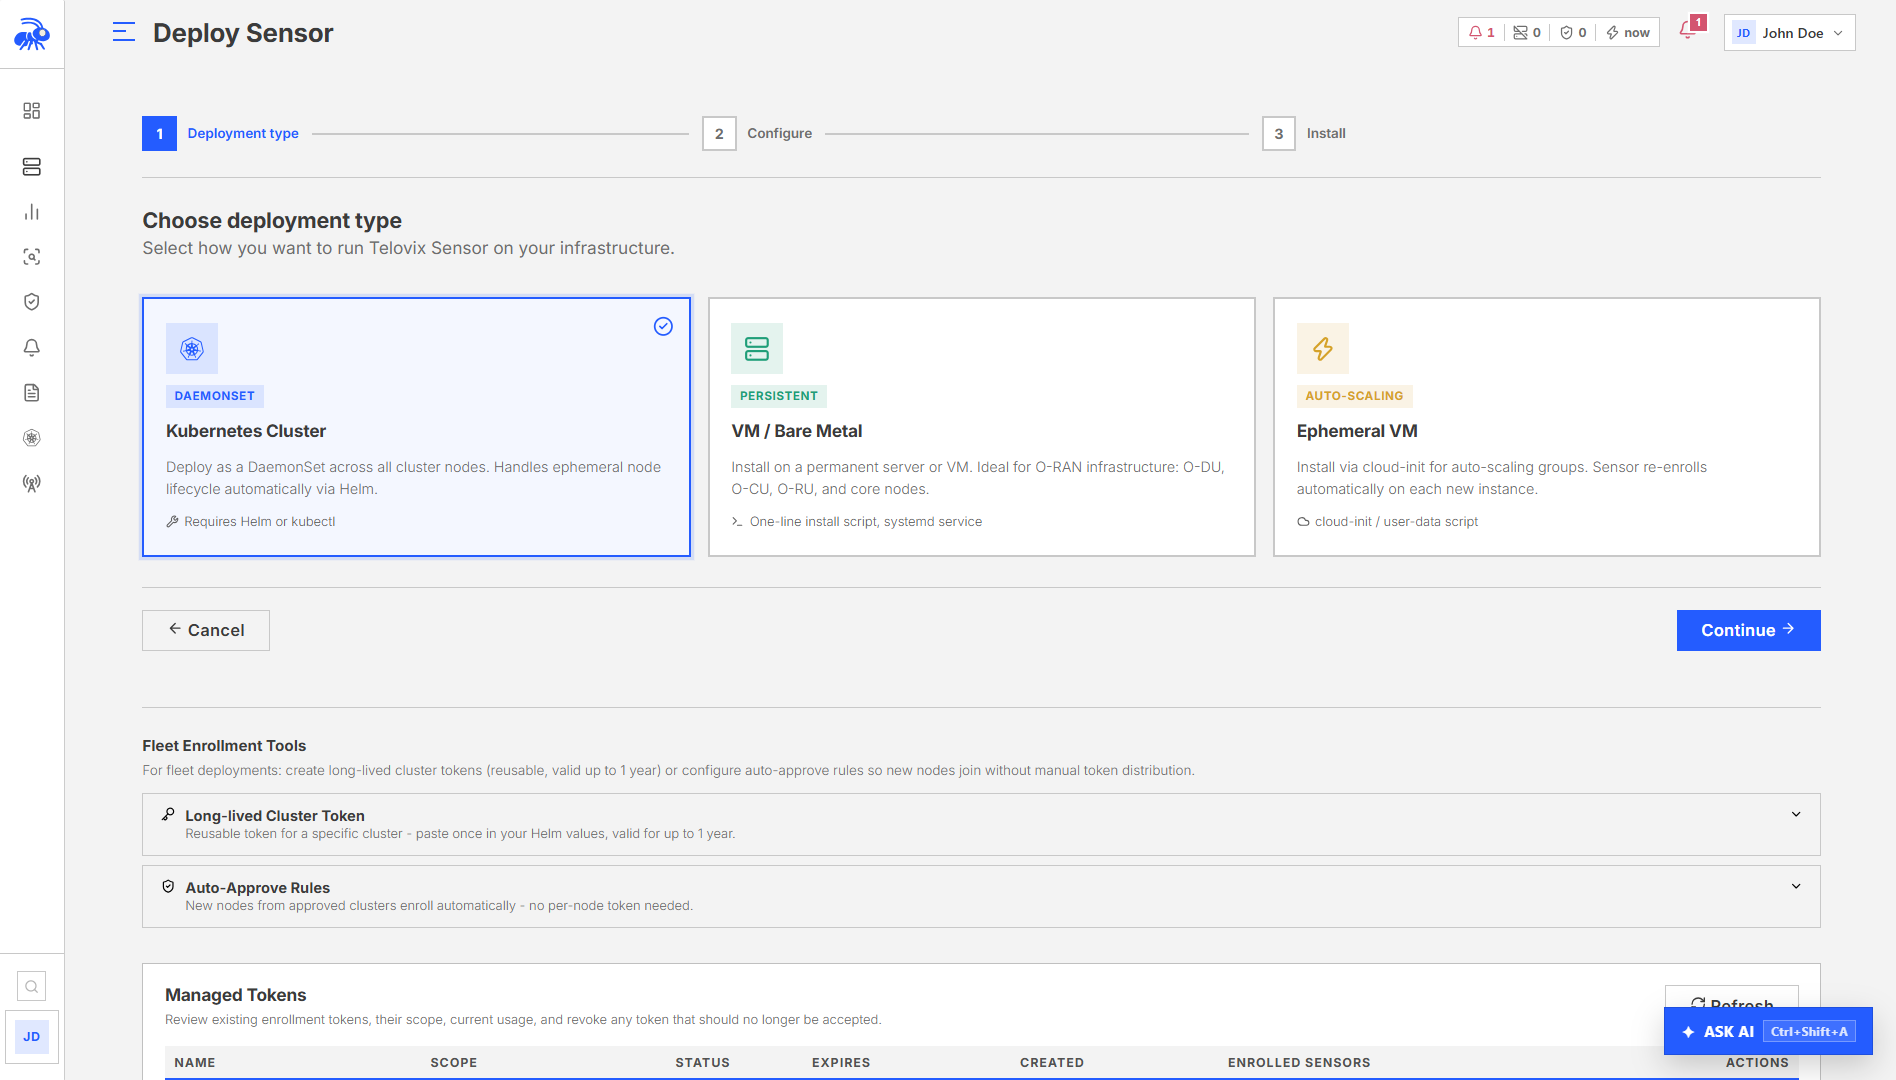Click the Fleet Enrollment Tools heading
This screenshot has height=1080, width=1896.
click(224, 746)
